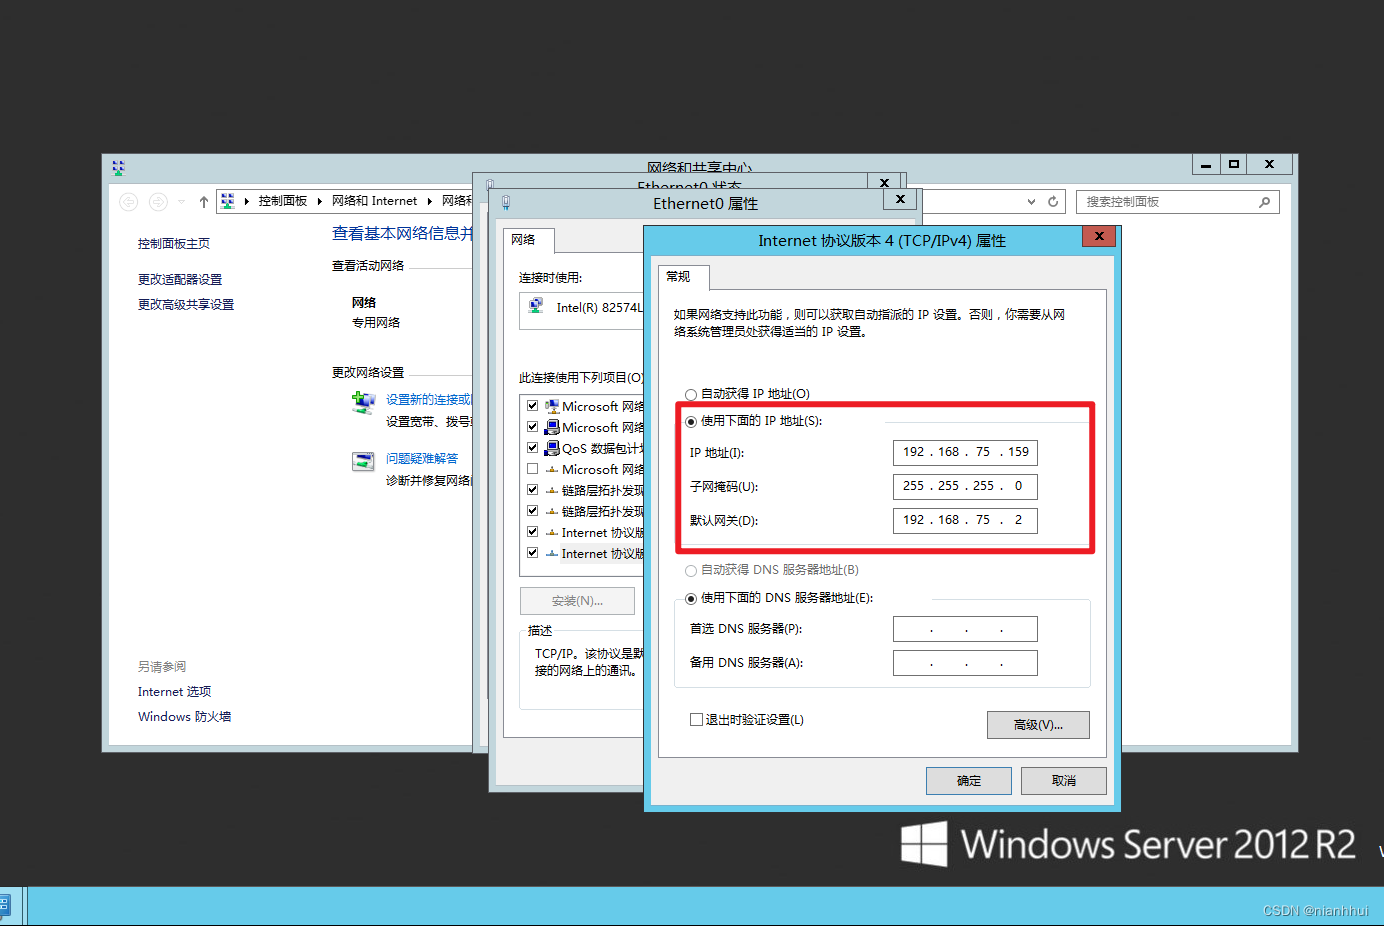
Task: Click the 查看活动网络 heading
Action: (368, 266)
